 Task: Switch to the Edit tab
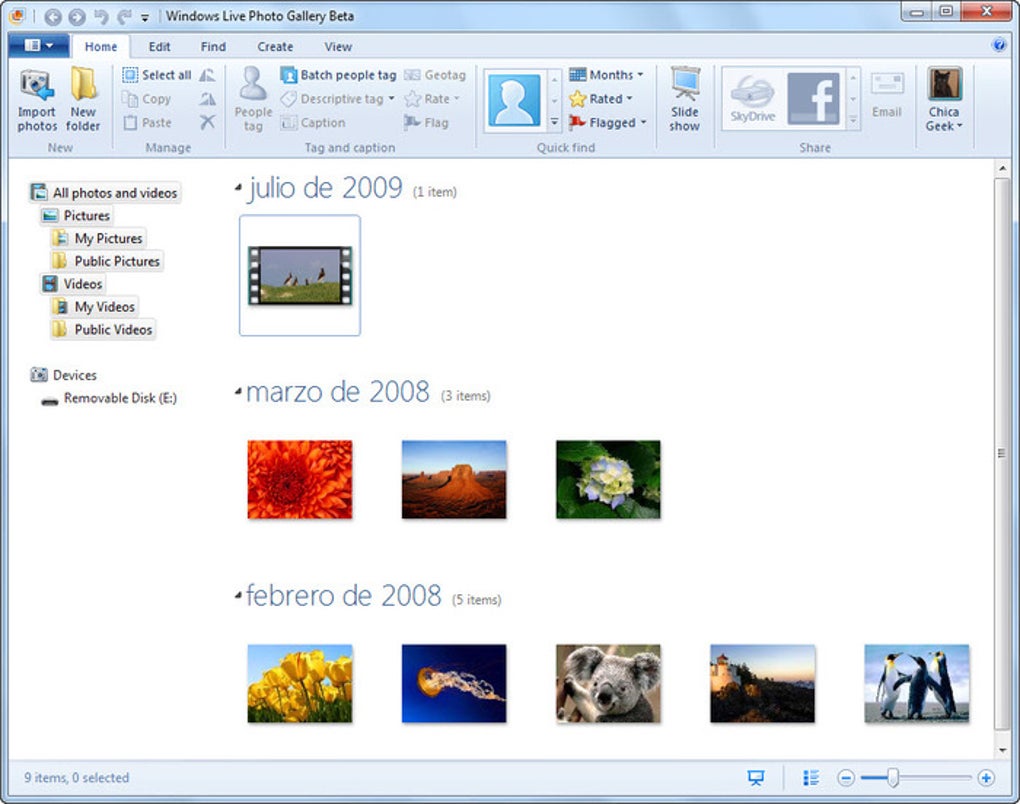click(x=159, y=47)
